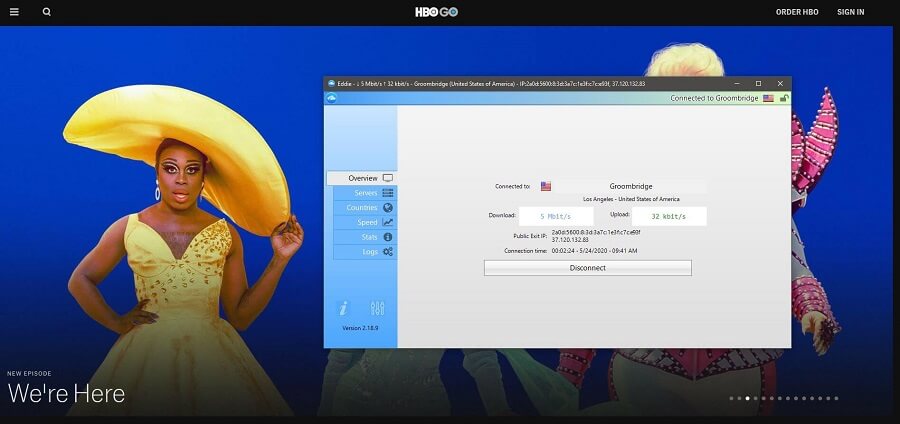900x424 pixels.
Task: Click the Groombridge server name field
Action: click(630, 186)
